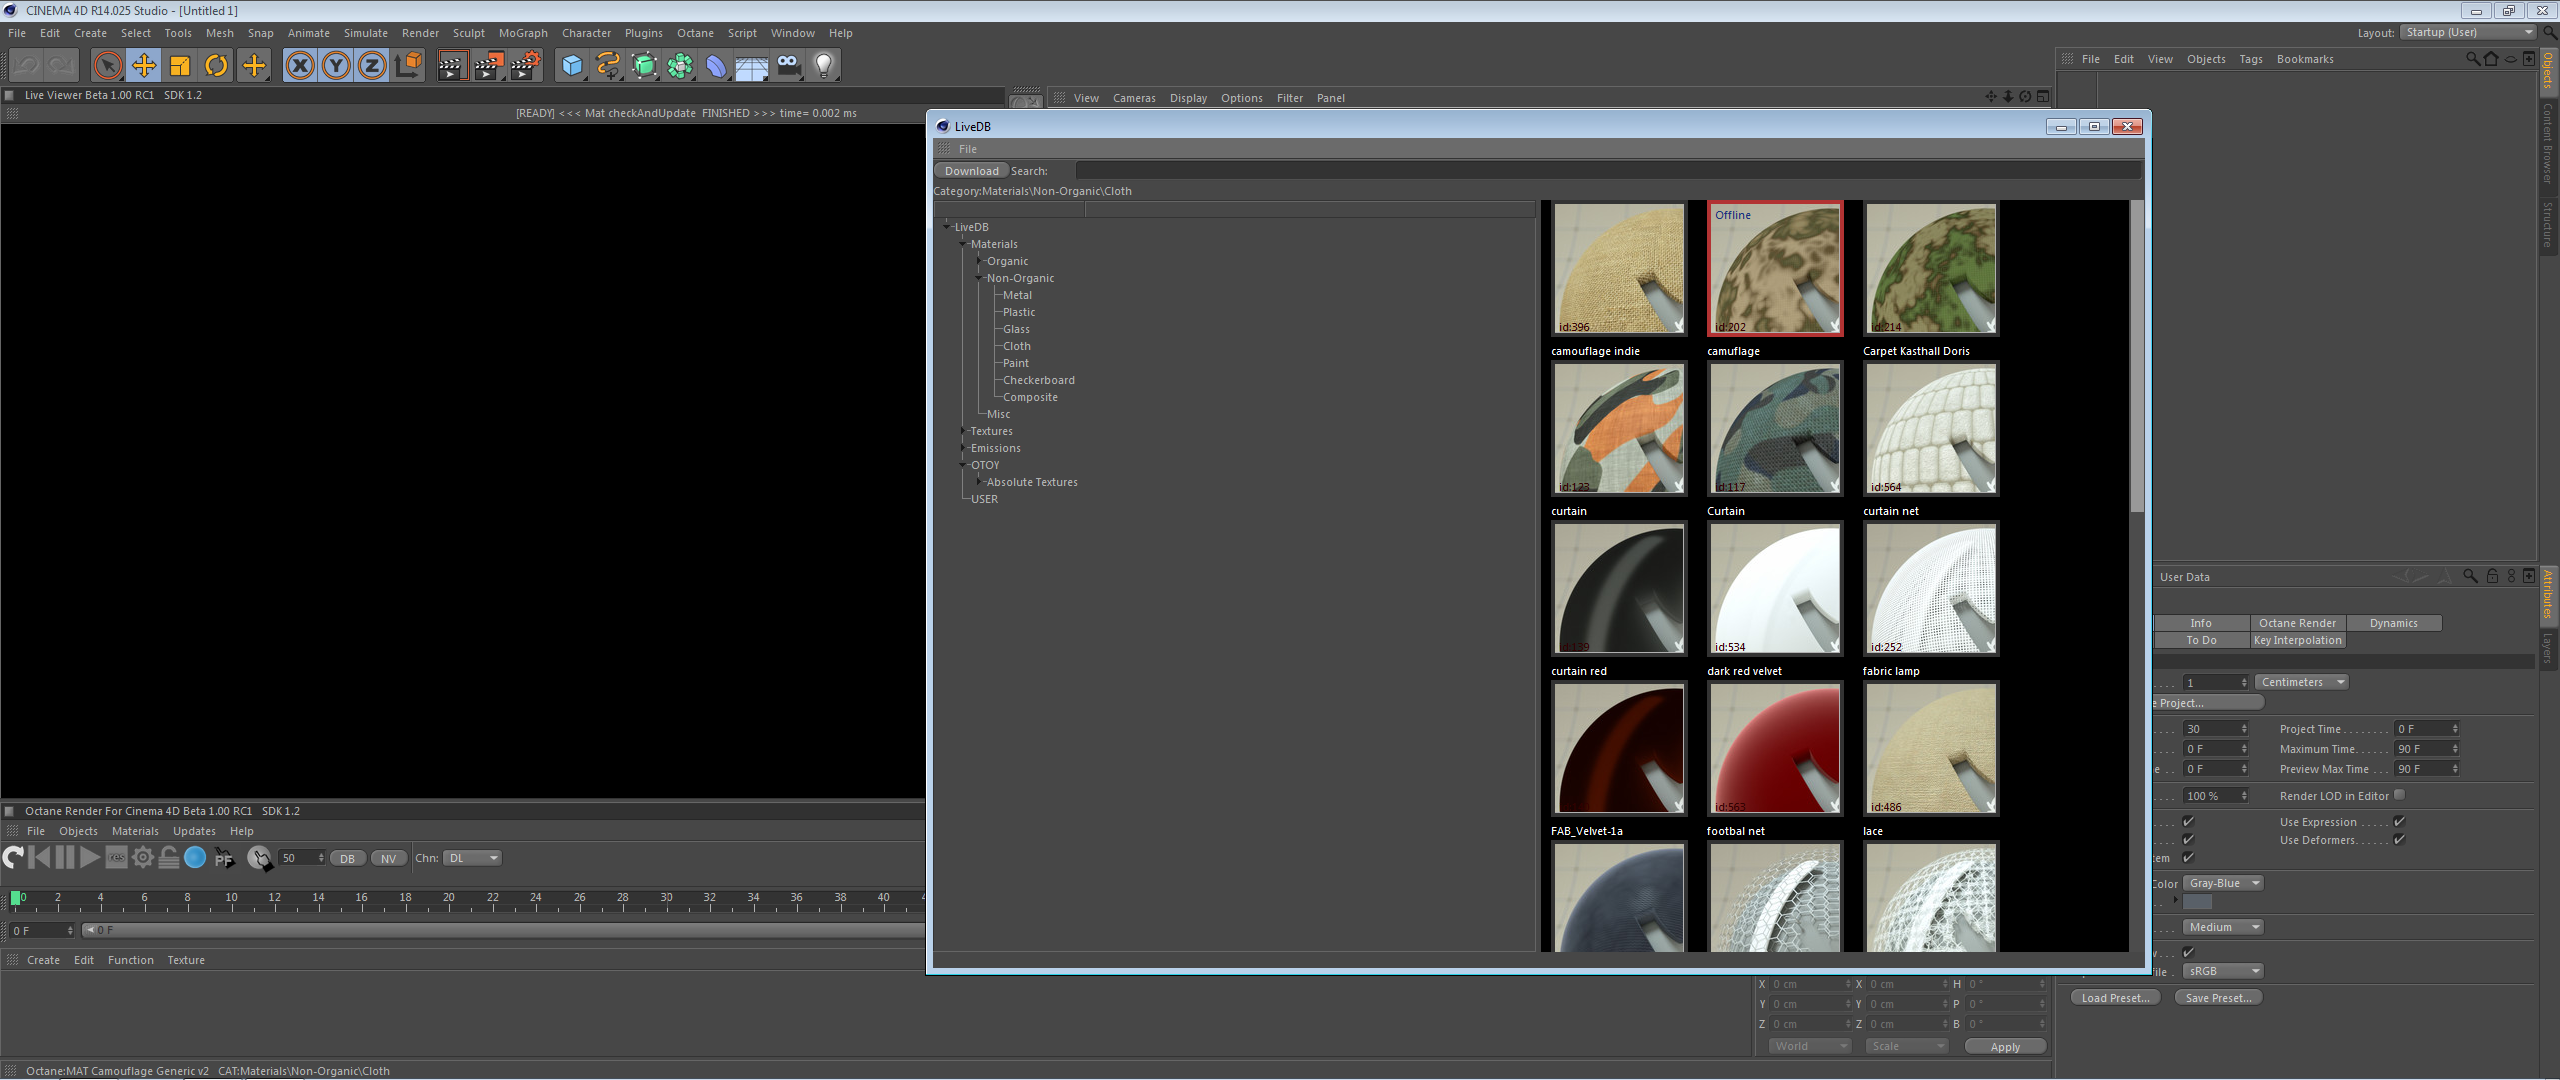Select the Rotate tool
Screen dimensions: 2560x1080
tap(216, 66)
